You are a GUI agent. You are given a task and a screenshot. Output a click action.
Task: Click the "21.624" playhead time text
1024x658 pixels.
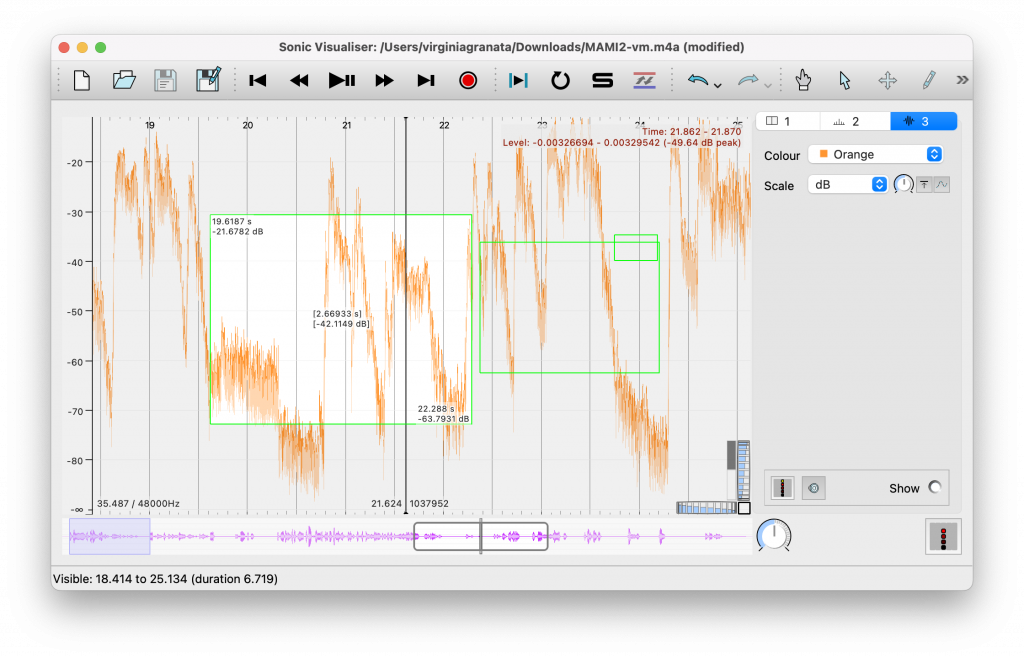click(x=387, y=503)
